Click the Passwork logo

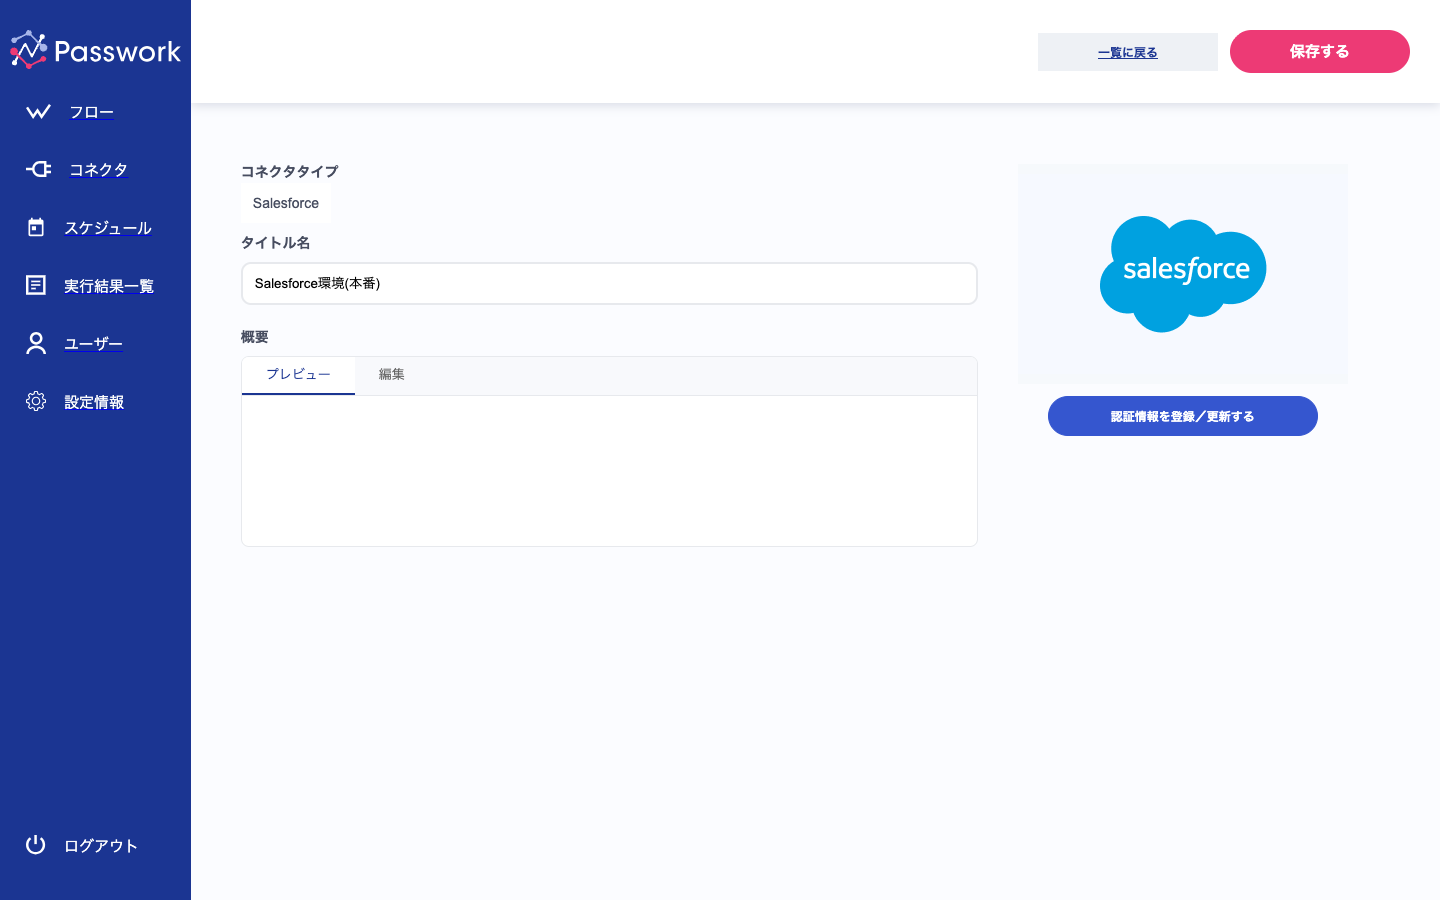click(95, 50)
